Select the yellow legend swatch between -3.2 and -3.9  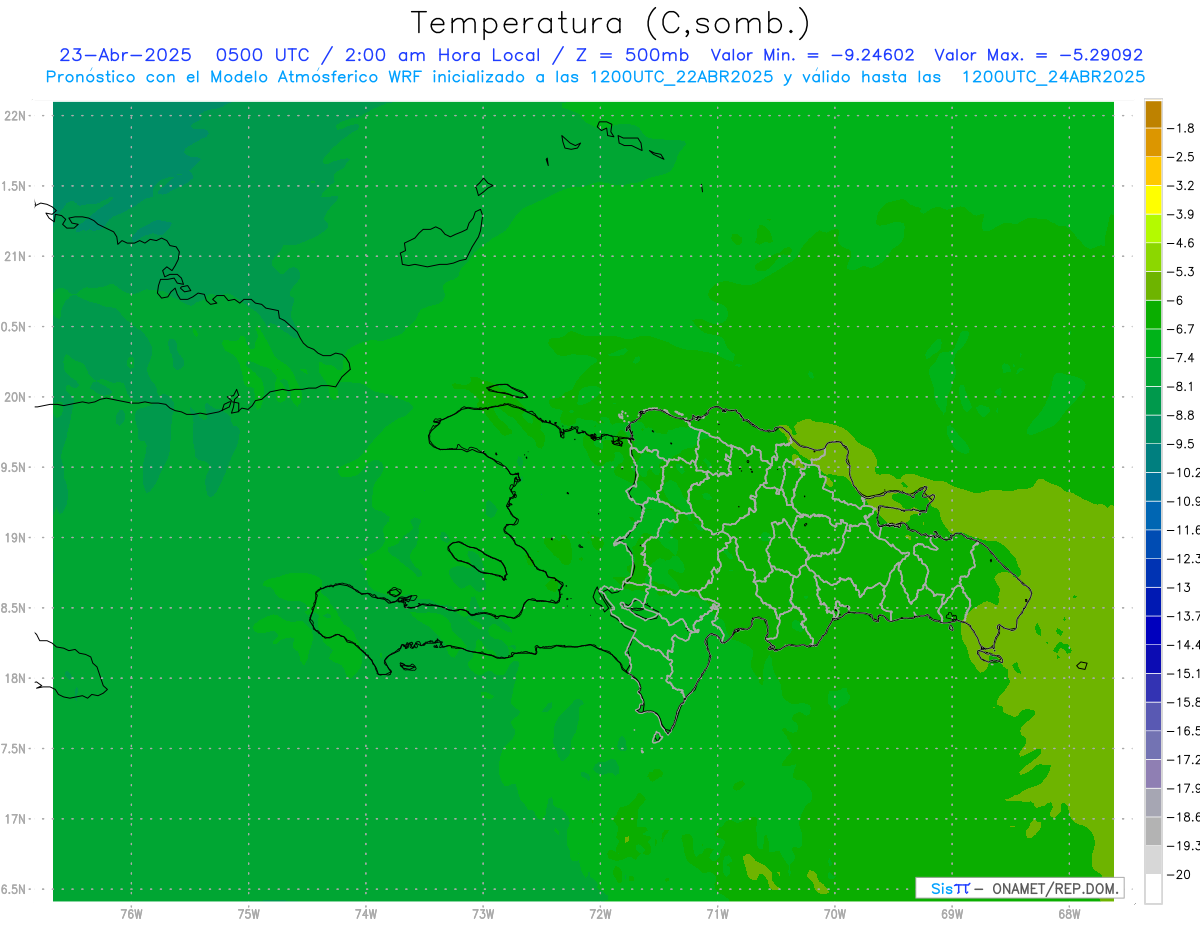coord(1153,200)
